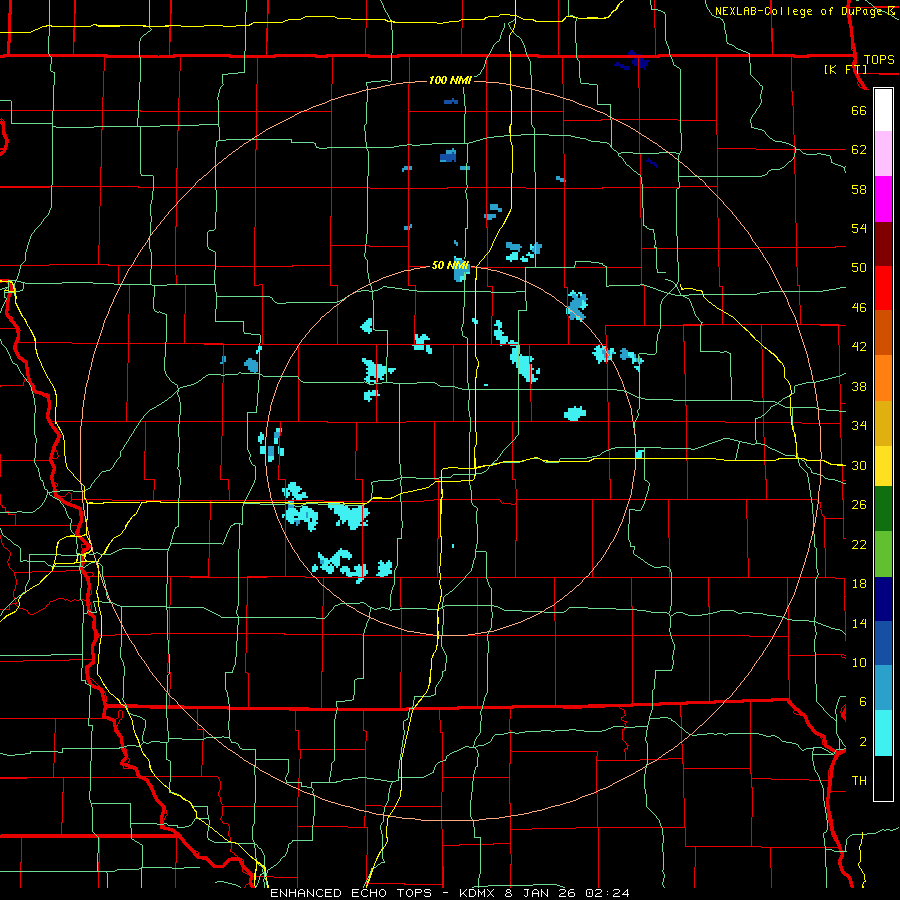Click the 26 legend value
Viewport: 900px width, 900px height.
[859, 505]
